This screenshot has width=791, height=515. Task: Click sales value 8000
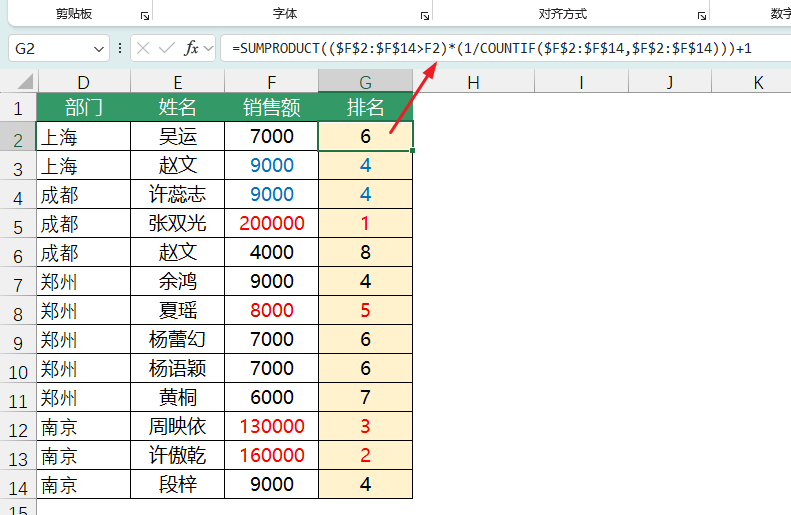[x=271, y=310]
